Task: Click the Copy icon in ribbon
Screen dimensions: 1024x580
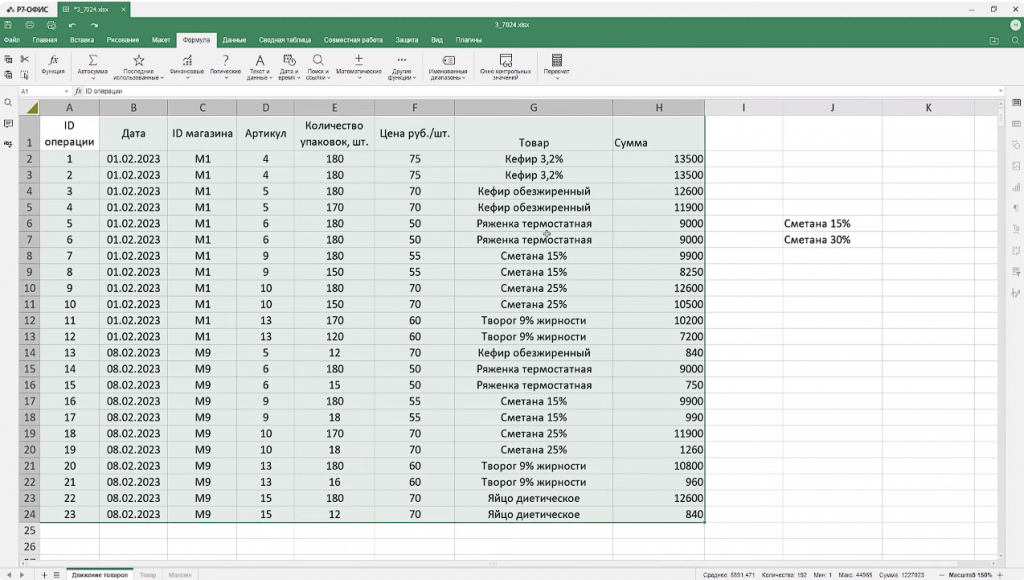Action: point(8,59)
